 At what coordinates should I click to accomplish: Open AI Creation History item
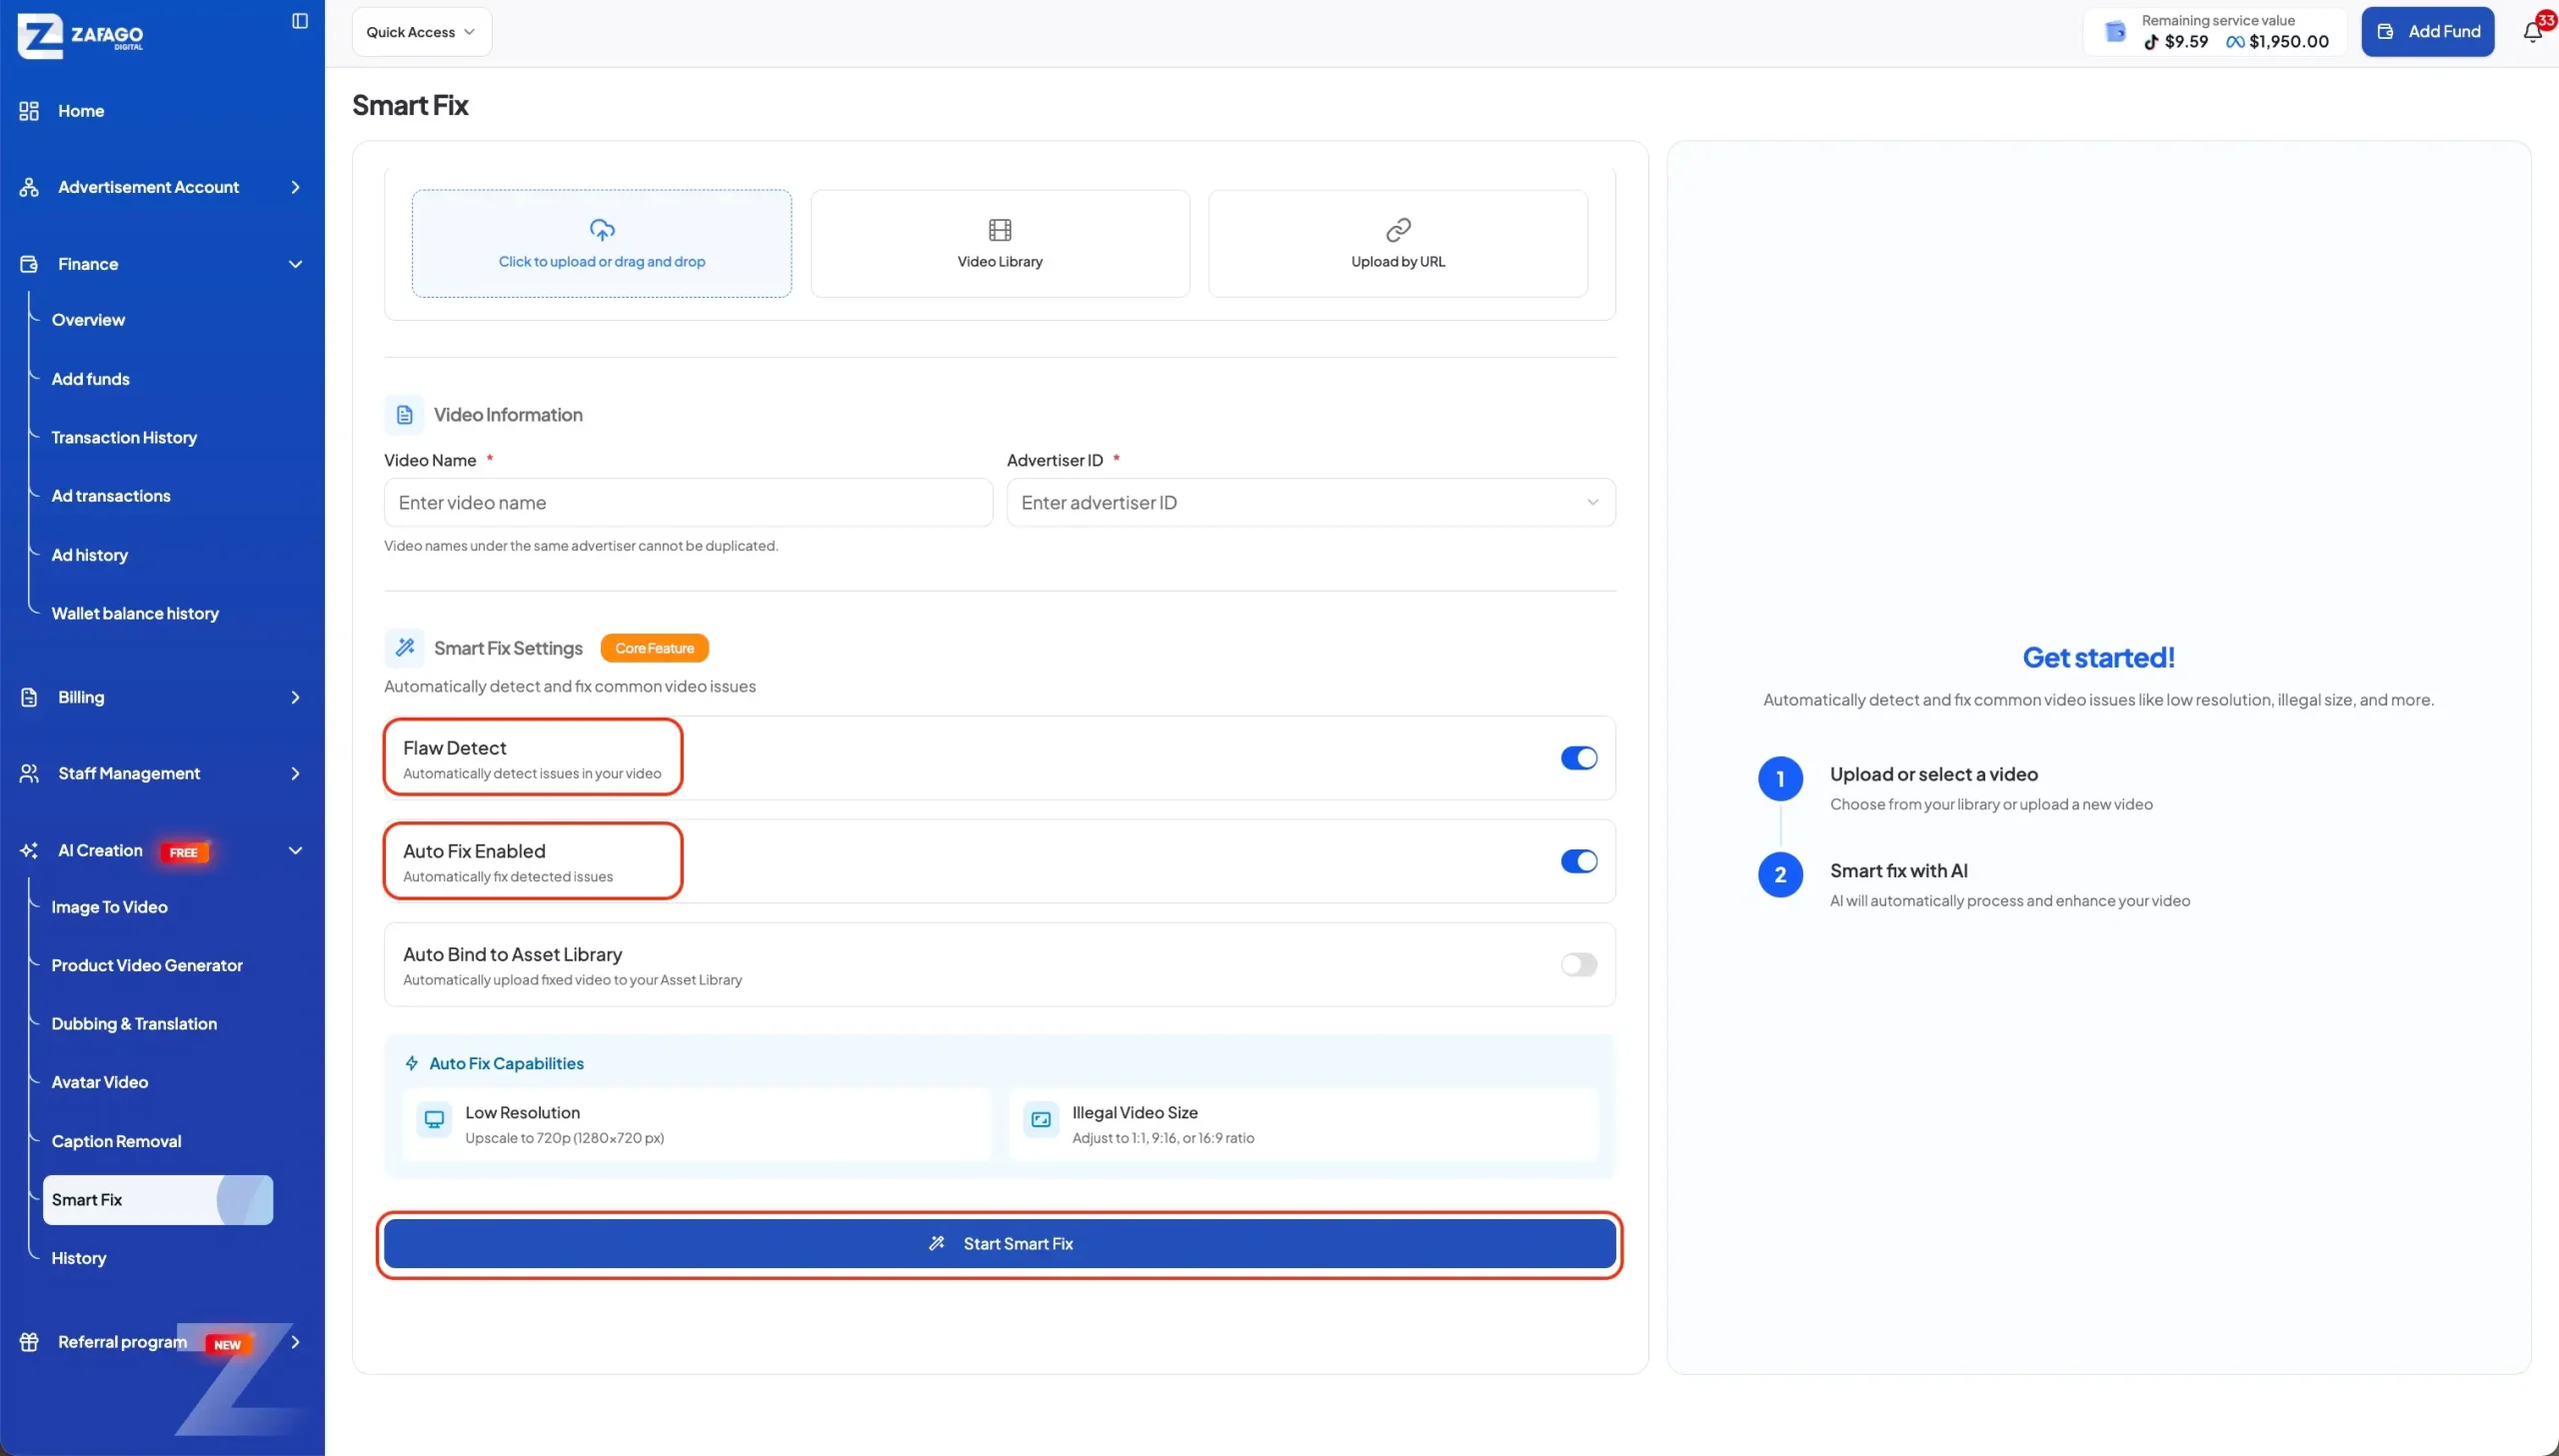click(x=78, y=1258)
